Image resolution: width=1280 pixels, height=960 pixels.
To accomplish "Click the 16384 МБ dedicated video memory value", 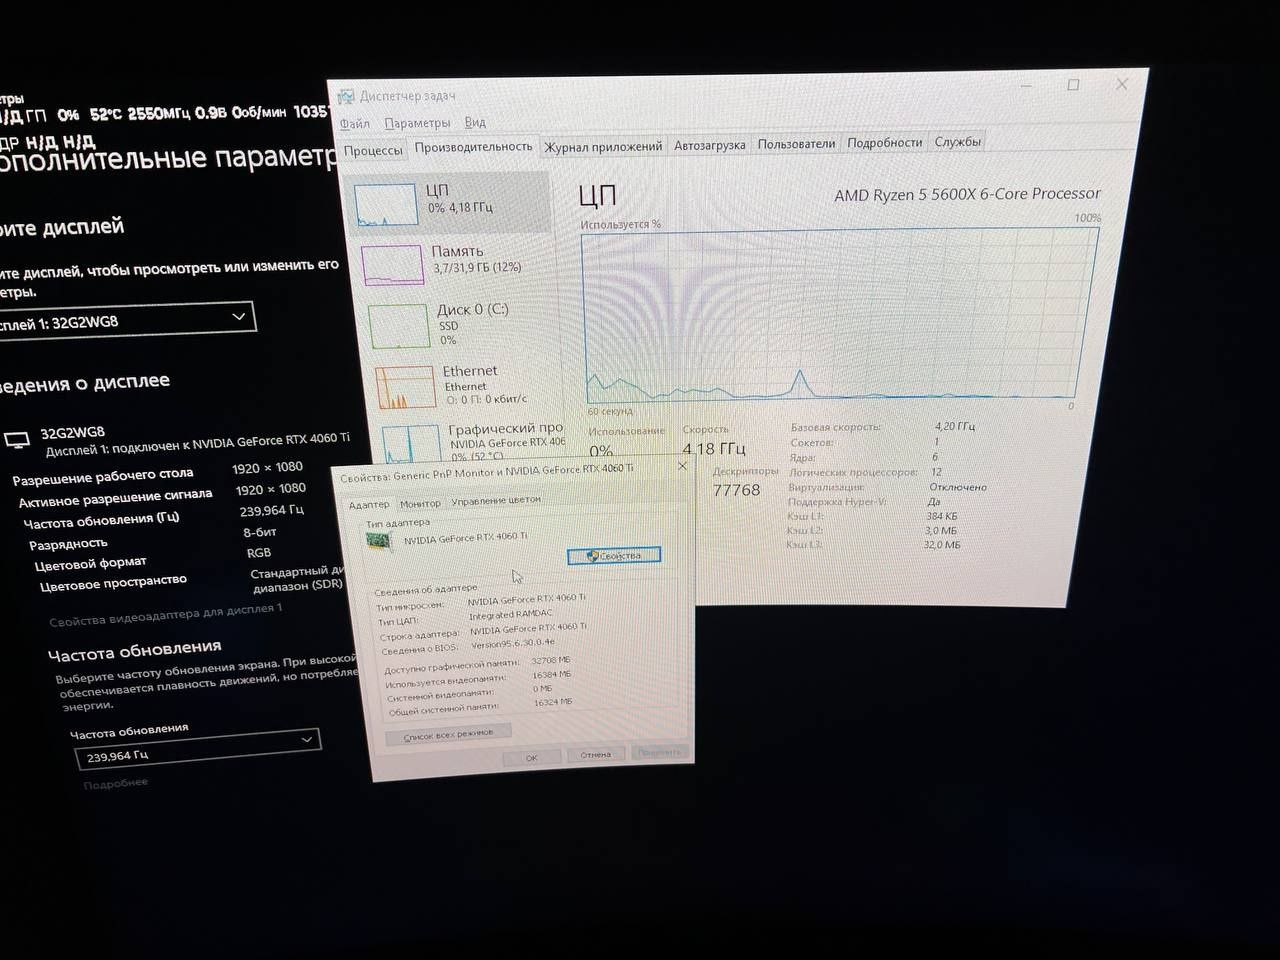I will 552,674.
